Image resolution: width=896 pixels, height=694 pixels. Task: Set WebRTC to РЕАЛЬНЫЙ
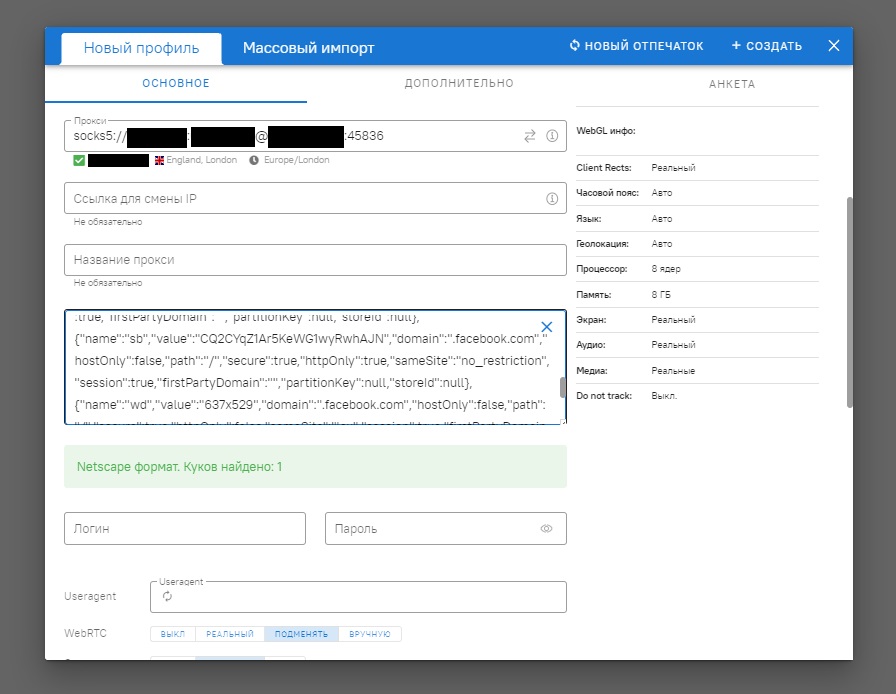pyautogui.click(x=230, y=634)
